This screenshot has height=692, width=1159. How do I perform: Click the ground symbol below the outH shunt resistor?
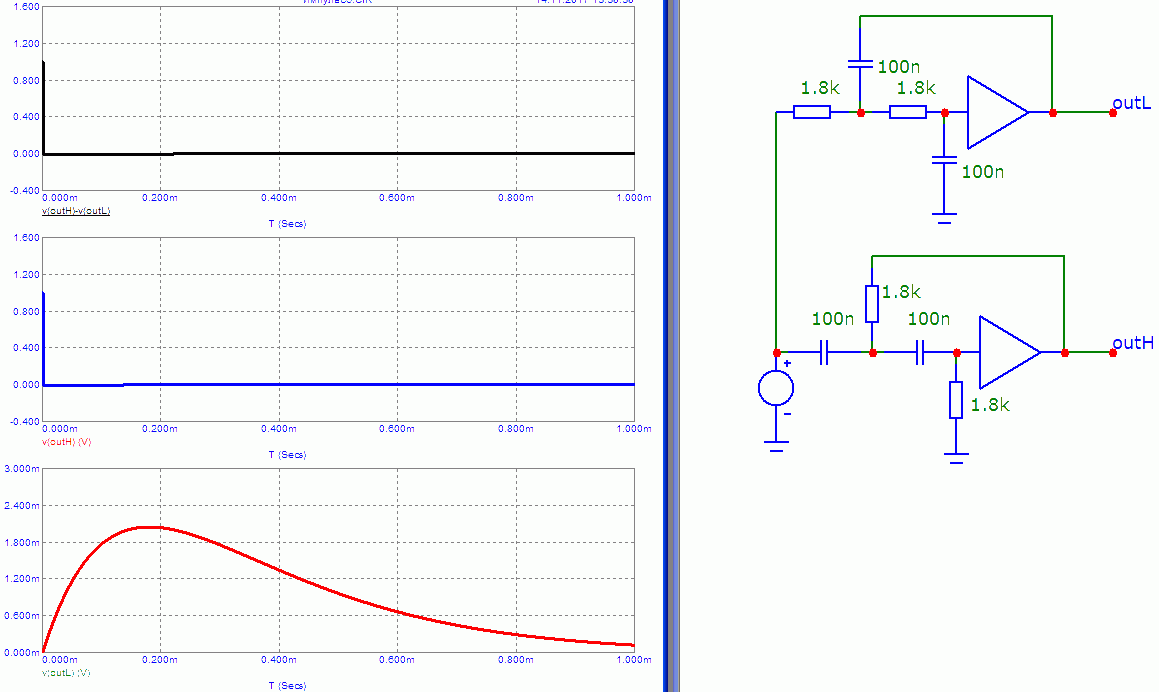pyautogui.click(x=956, y=458)
